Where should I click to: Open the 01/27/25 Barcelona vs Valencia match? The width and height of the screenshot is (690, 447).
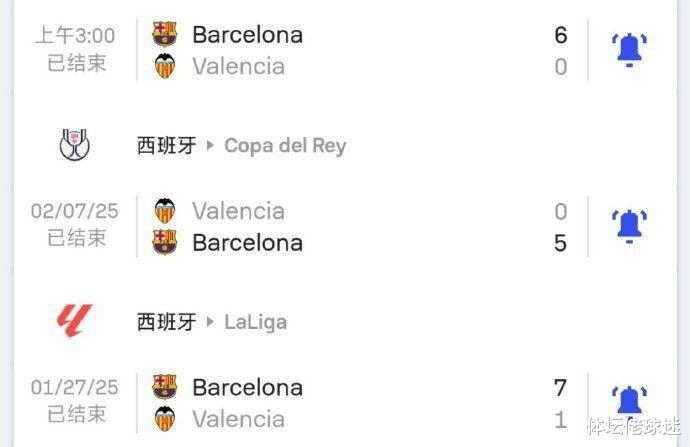(x=345, y=403)
